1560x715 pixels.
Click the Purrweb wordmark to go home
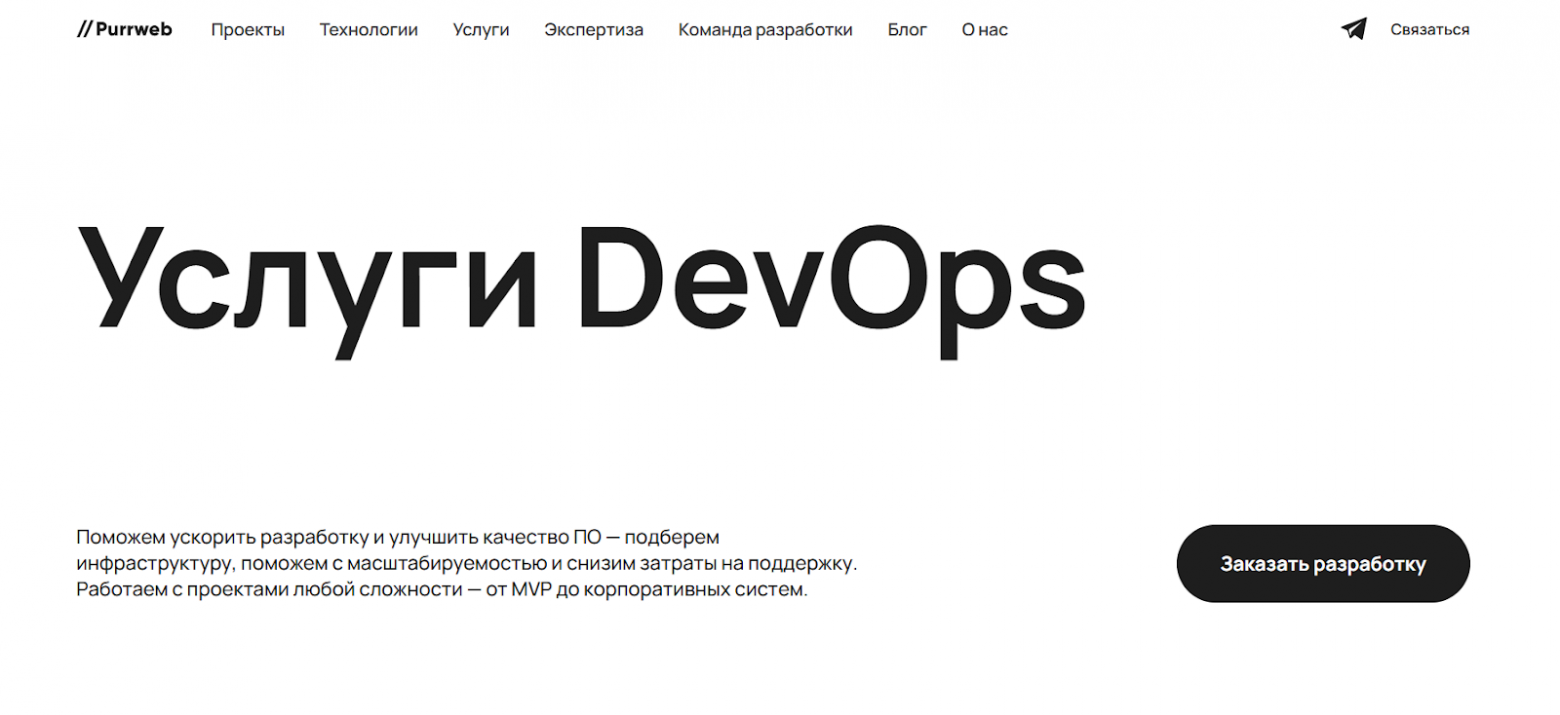[x=132, y=29]
